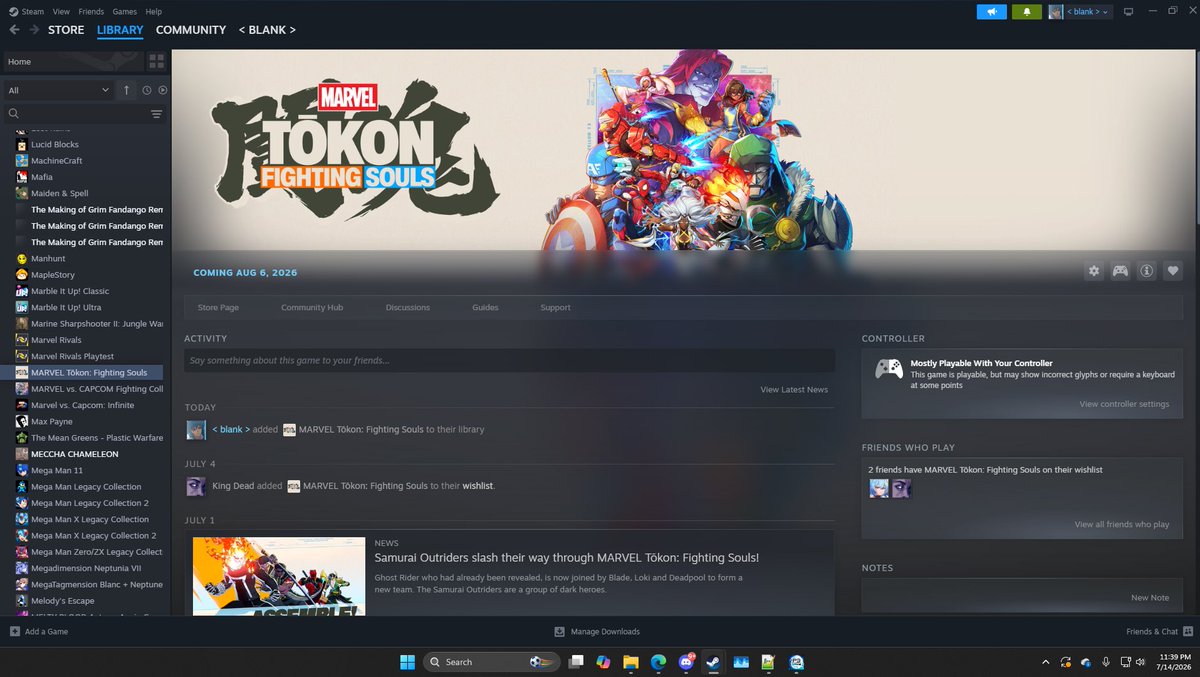Open < blank > account dropdown
The image size is (1200, 677).
[x=1088, y=12]
